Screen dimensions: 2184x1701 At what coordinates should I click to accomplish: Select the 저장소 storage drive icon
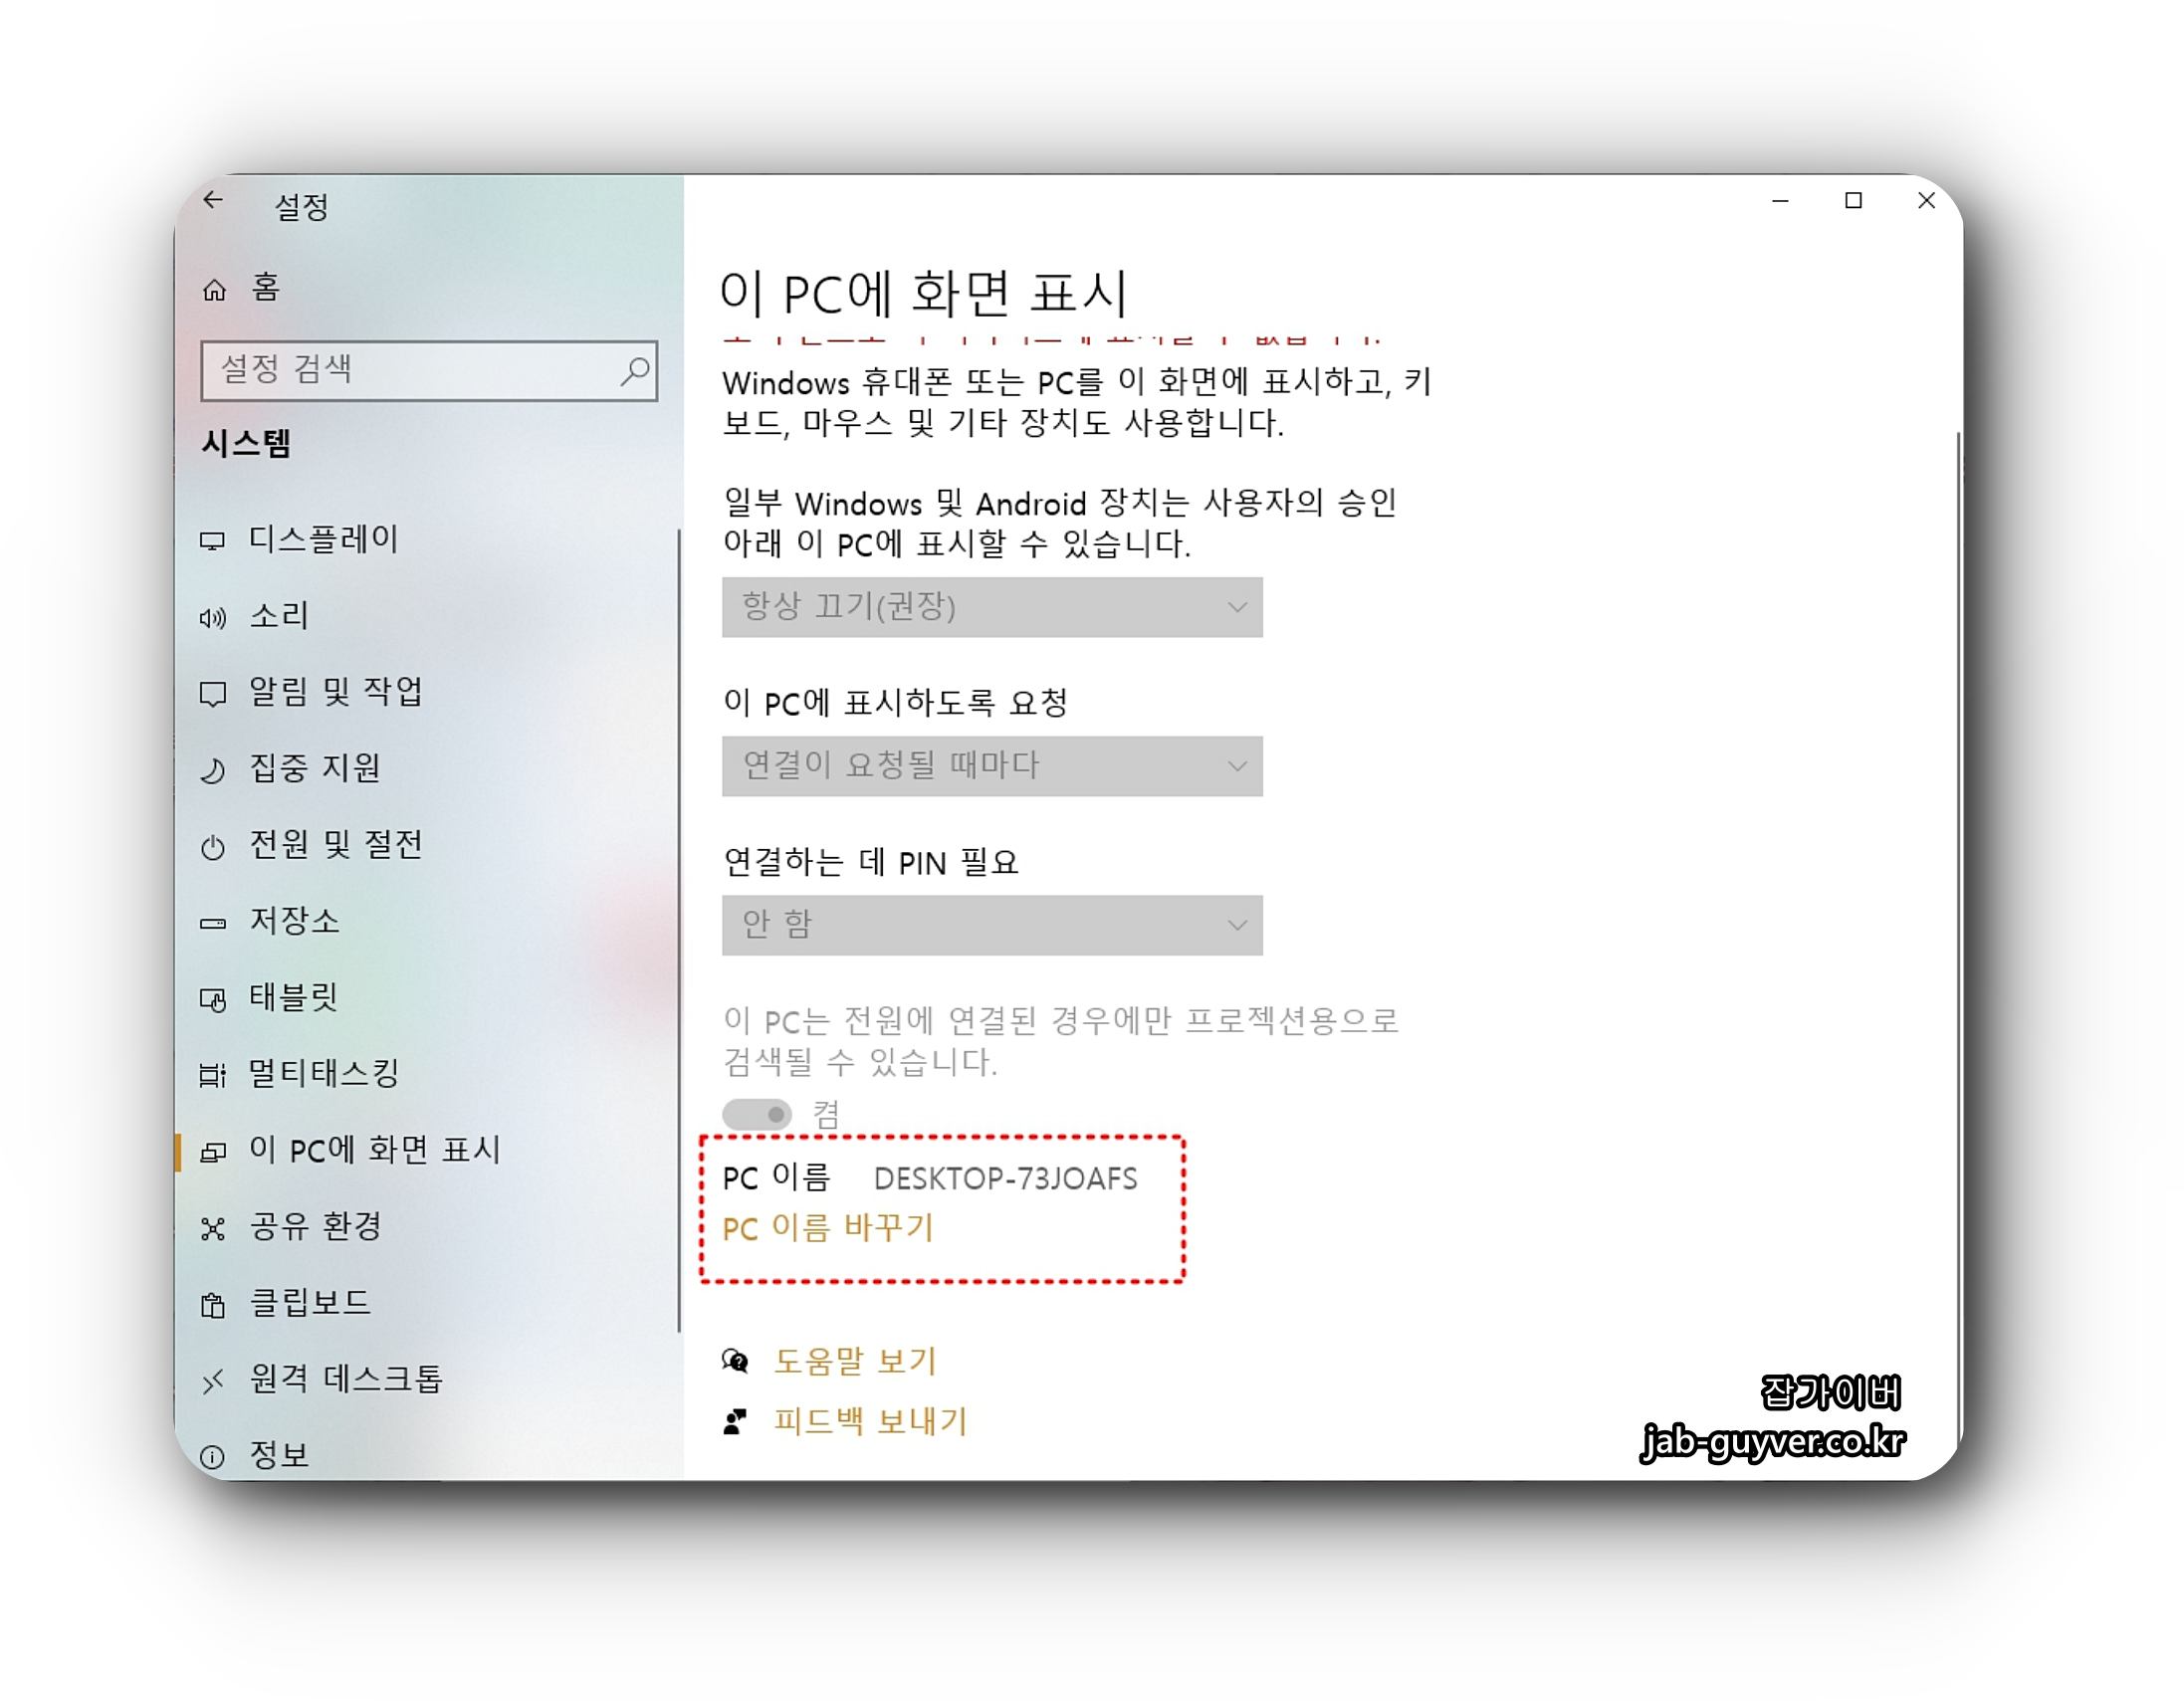pos(215,921)
